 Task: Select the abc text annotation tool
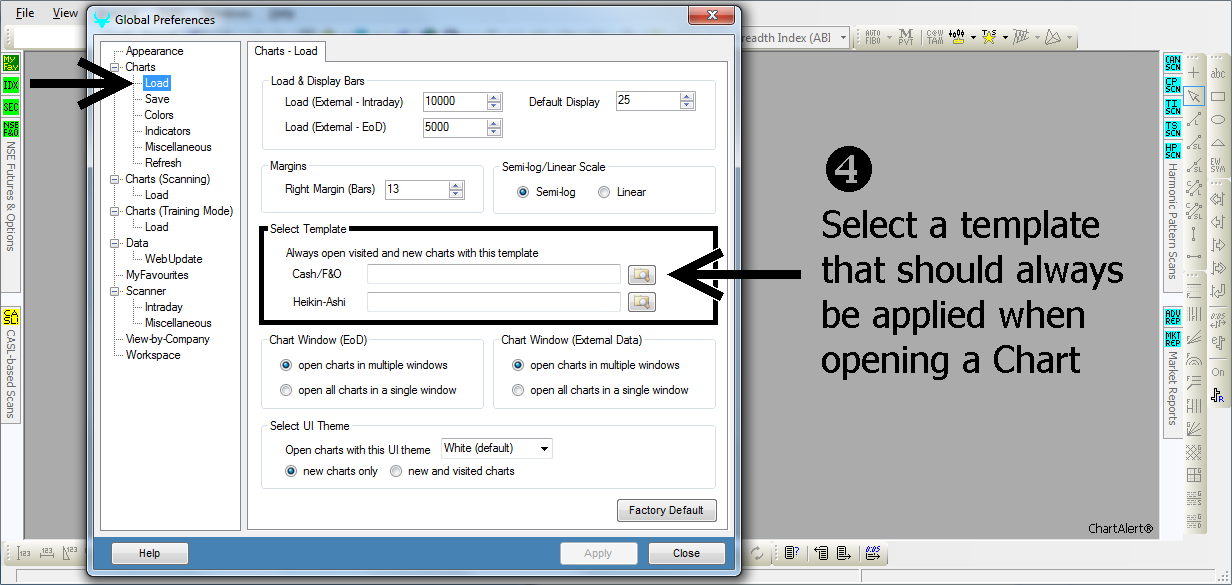click(1218, 73)
